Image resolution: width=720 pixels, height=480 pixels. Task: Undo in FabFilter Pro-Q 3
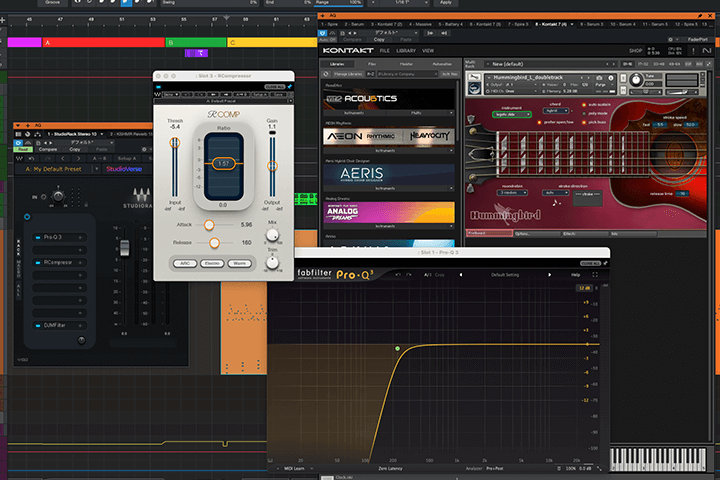[398, 275]
